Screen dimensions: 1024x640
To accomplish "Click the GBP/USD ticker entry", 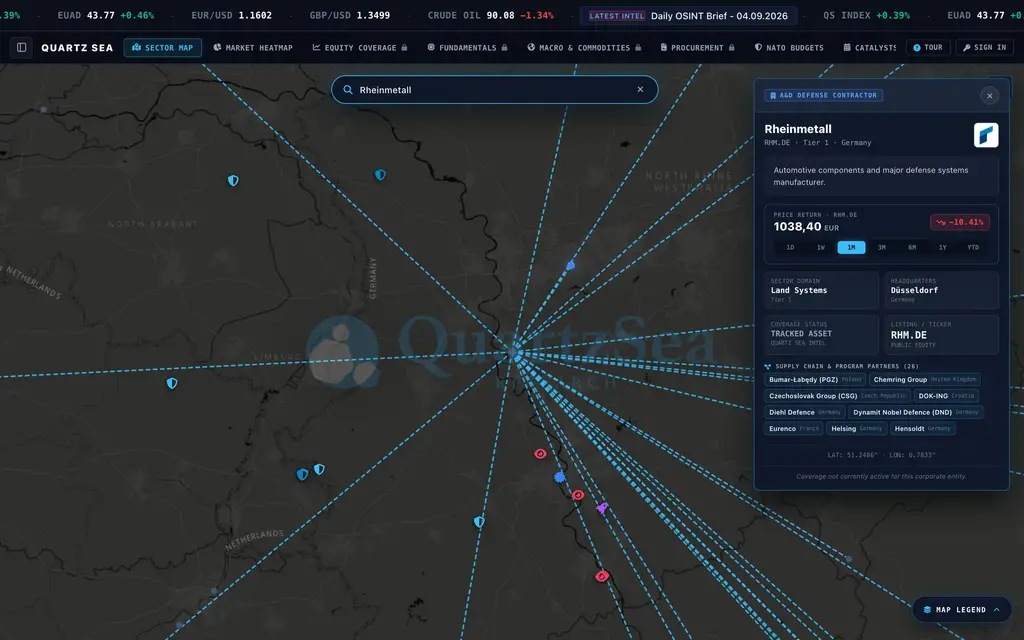I will tap(349, 15).
